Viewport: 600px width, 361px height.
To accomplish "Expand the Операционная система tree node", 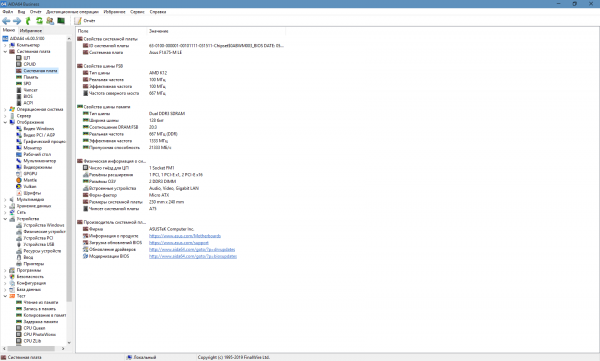I will (x=5, y=109).
